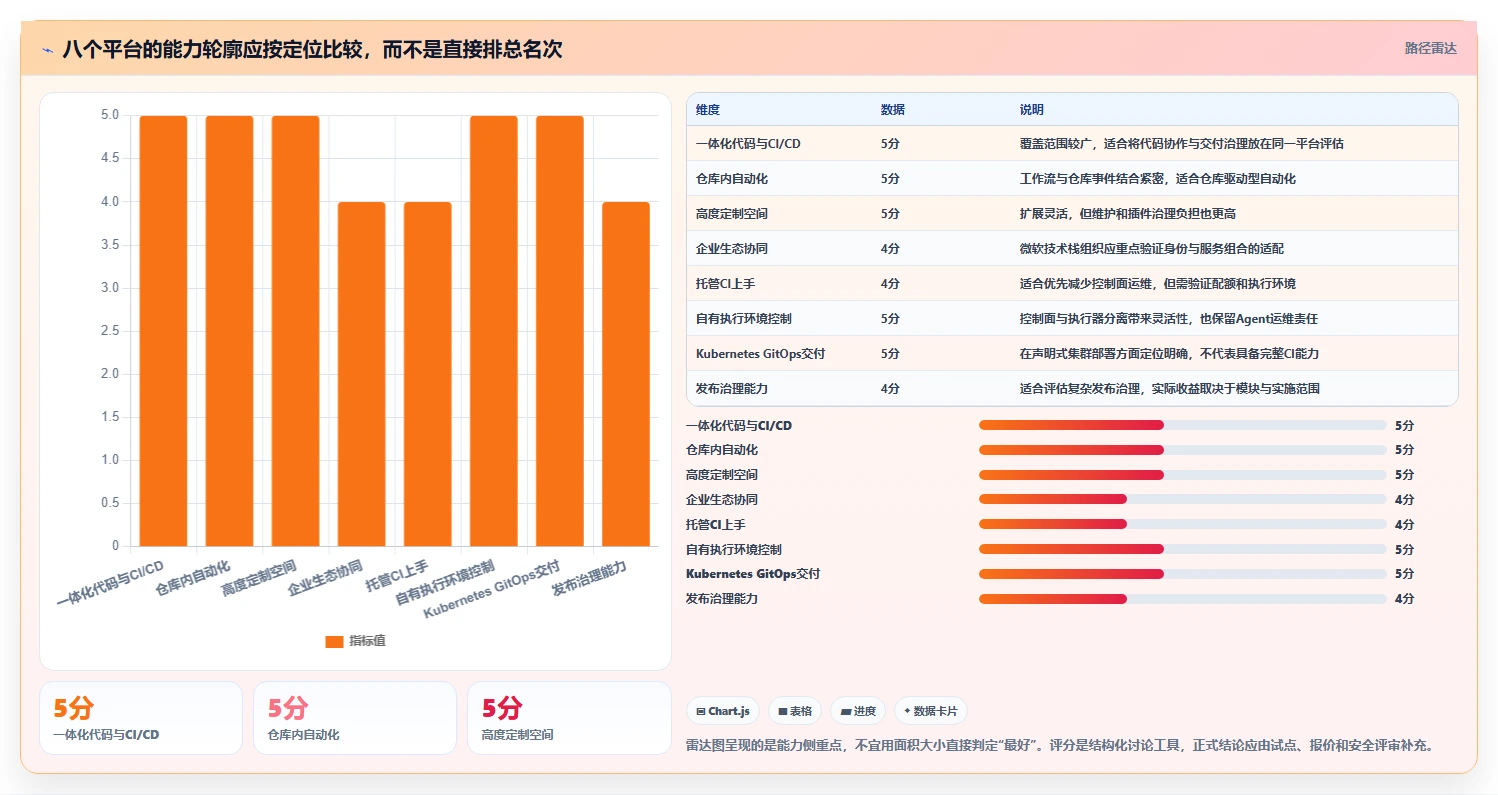The image size is (1498, 795).
Task: Click the 数据 column header
Action: [893, 109]
